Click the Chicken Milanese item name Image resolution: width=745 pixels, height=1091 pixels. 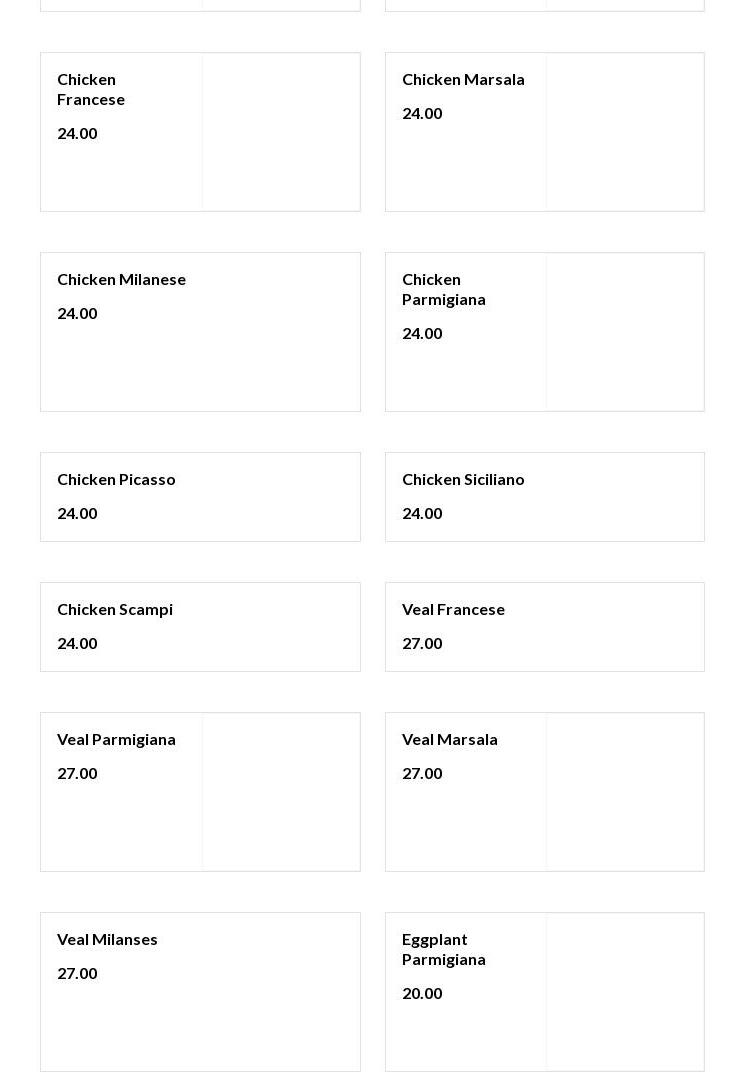pyautogui.click(x=121, y=279)
